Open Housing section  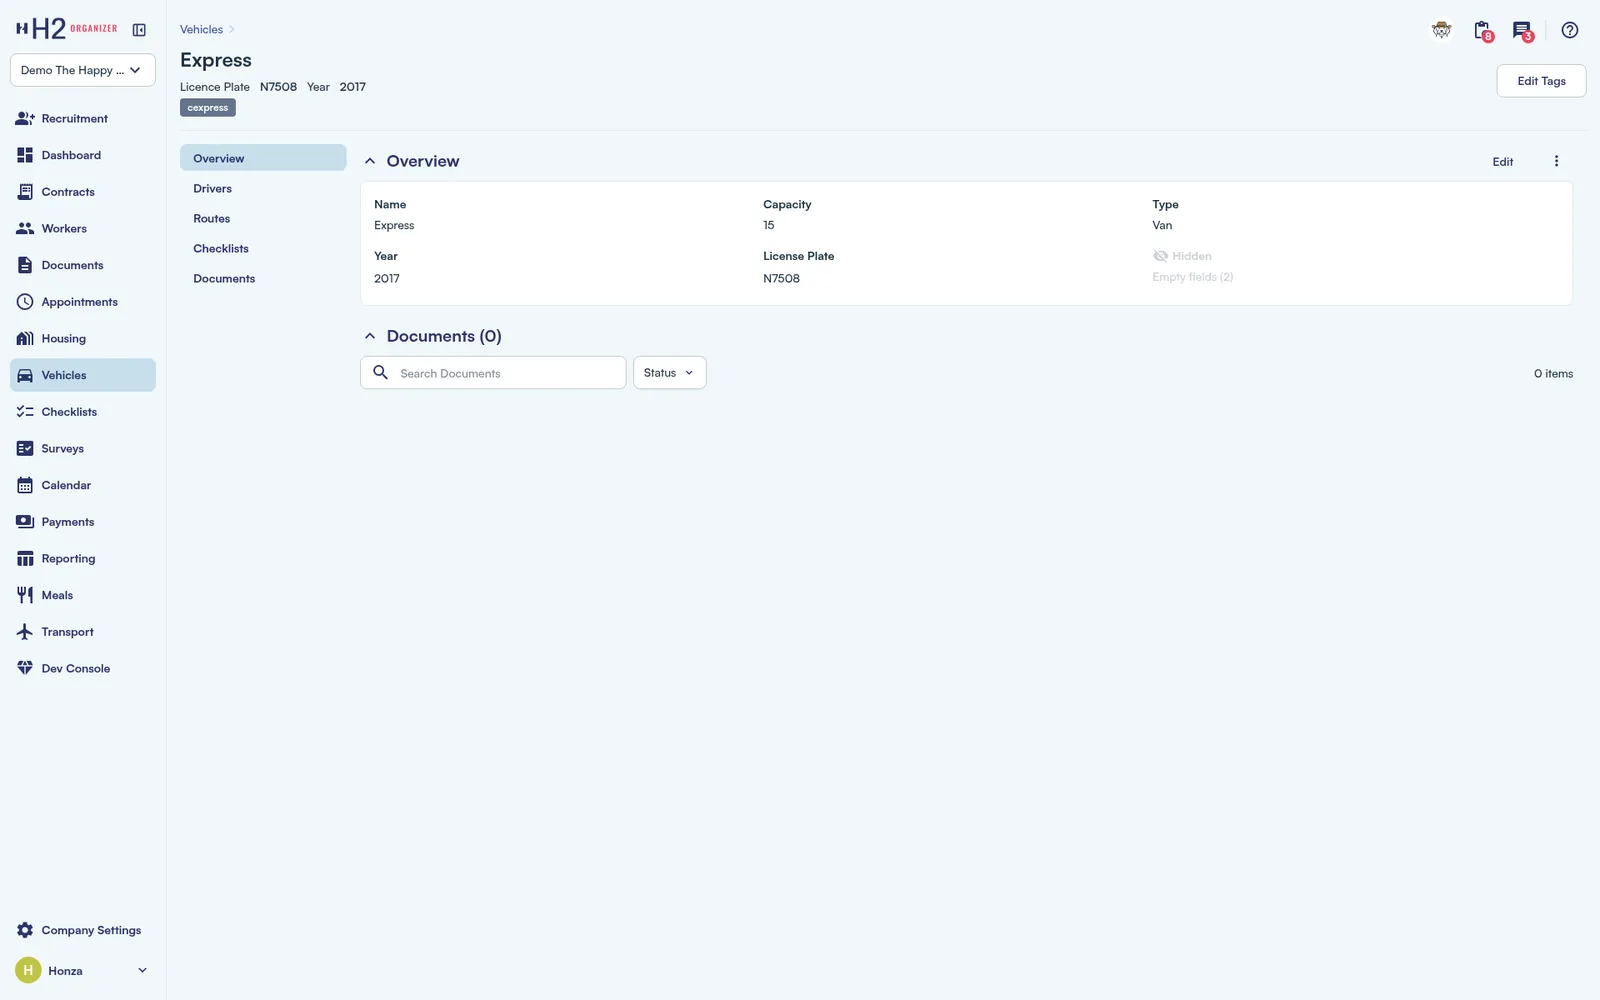(83, 338)
